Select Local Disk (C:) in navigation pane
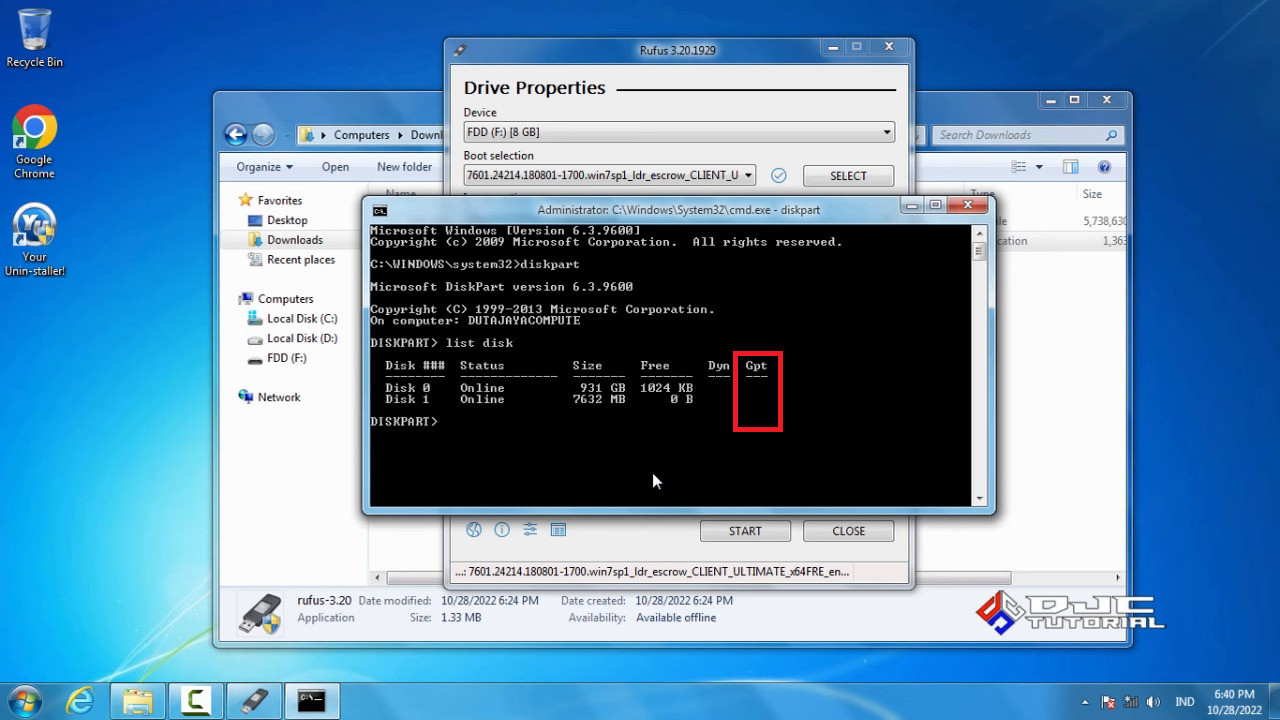This screenshot has width=1280, height=720. (x=301, y=319)
